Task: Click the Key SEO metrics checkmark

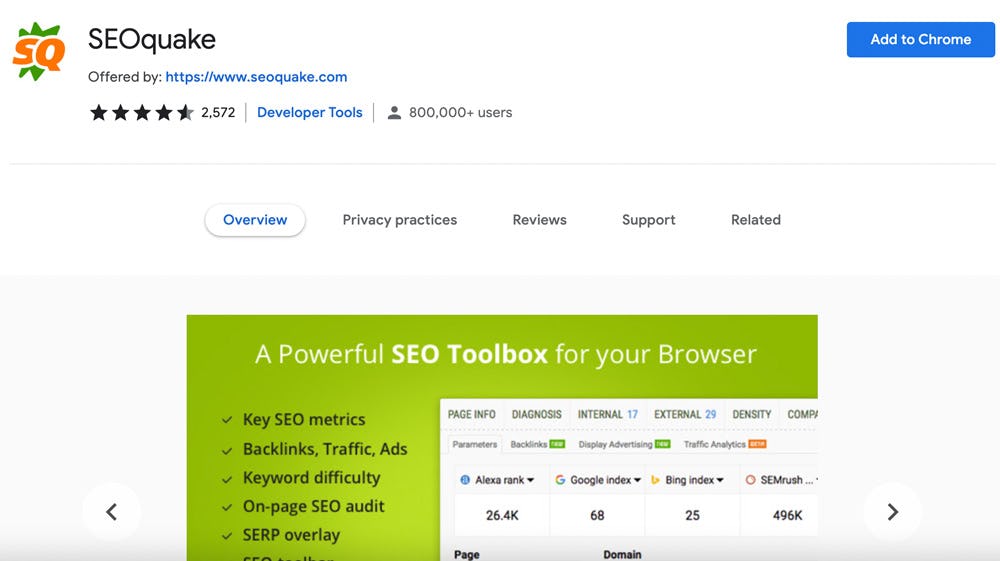Action: 226,420
